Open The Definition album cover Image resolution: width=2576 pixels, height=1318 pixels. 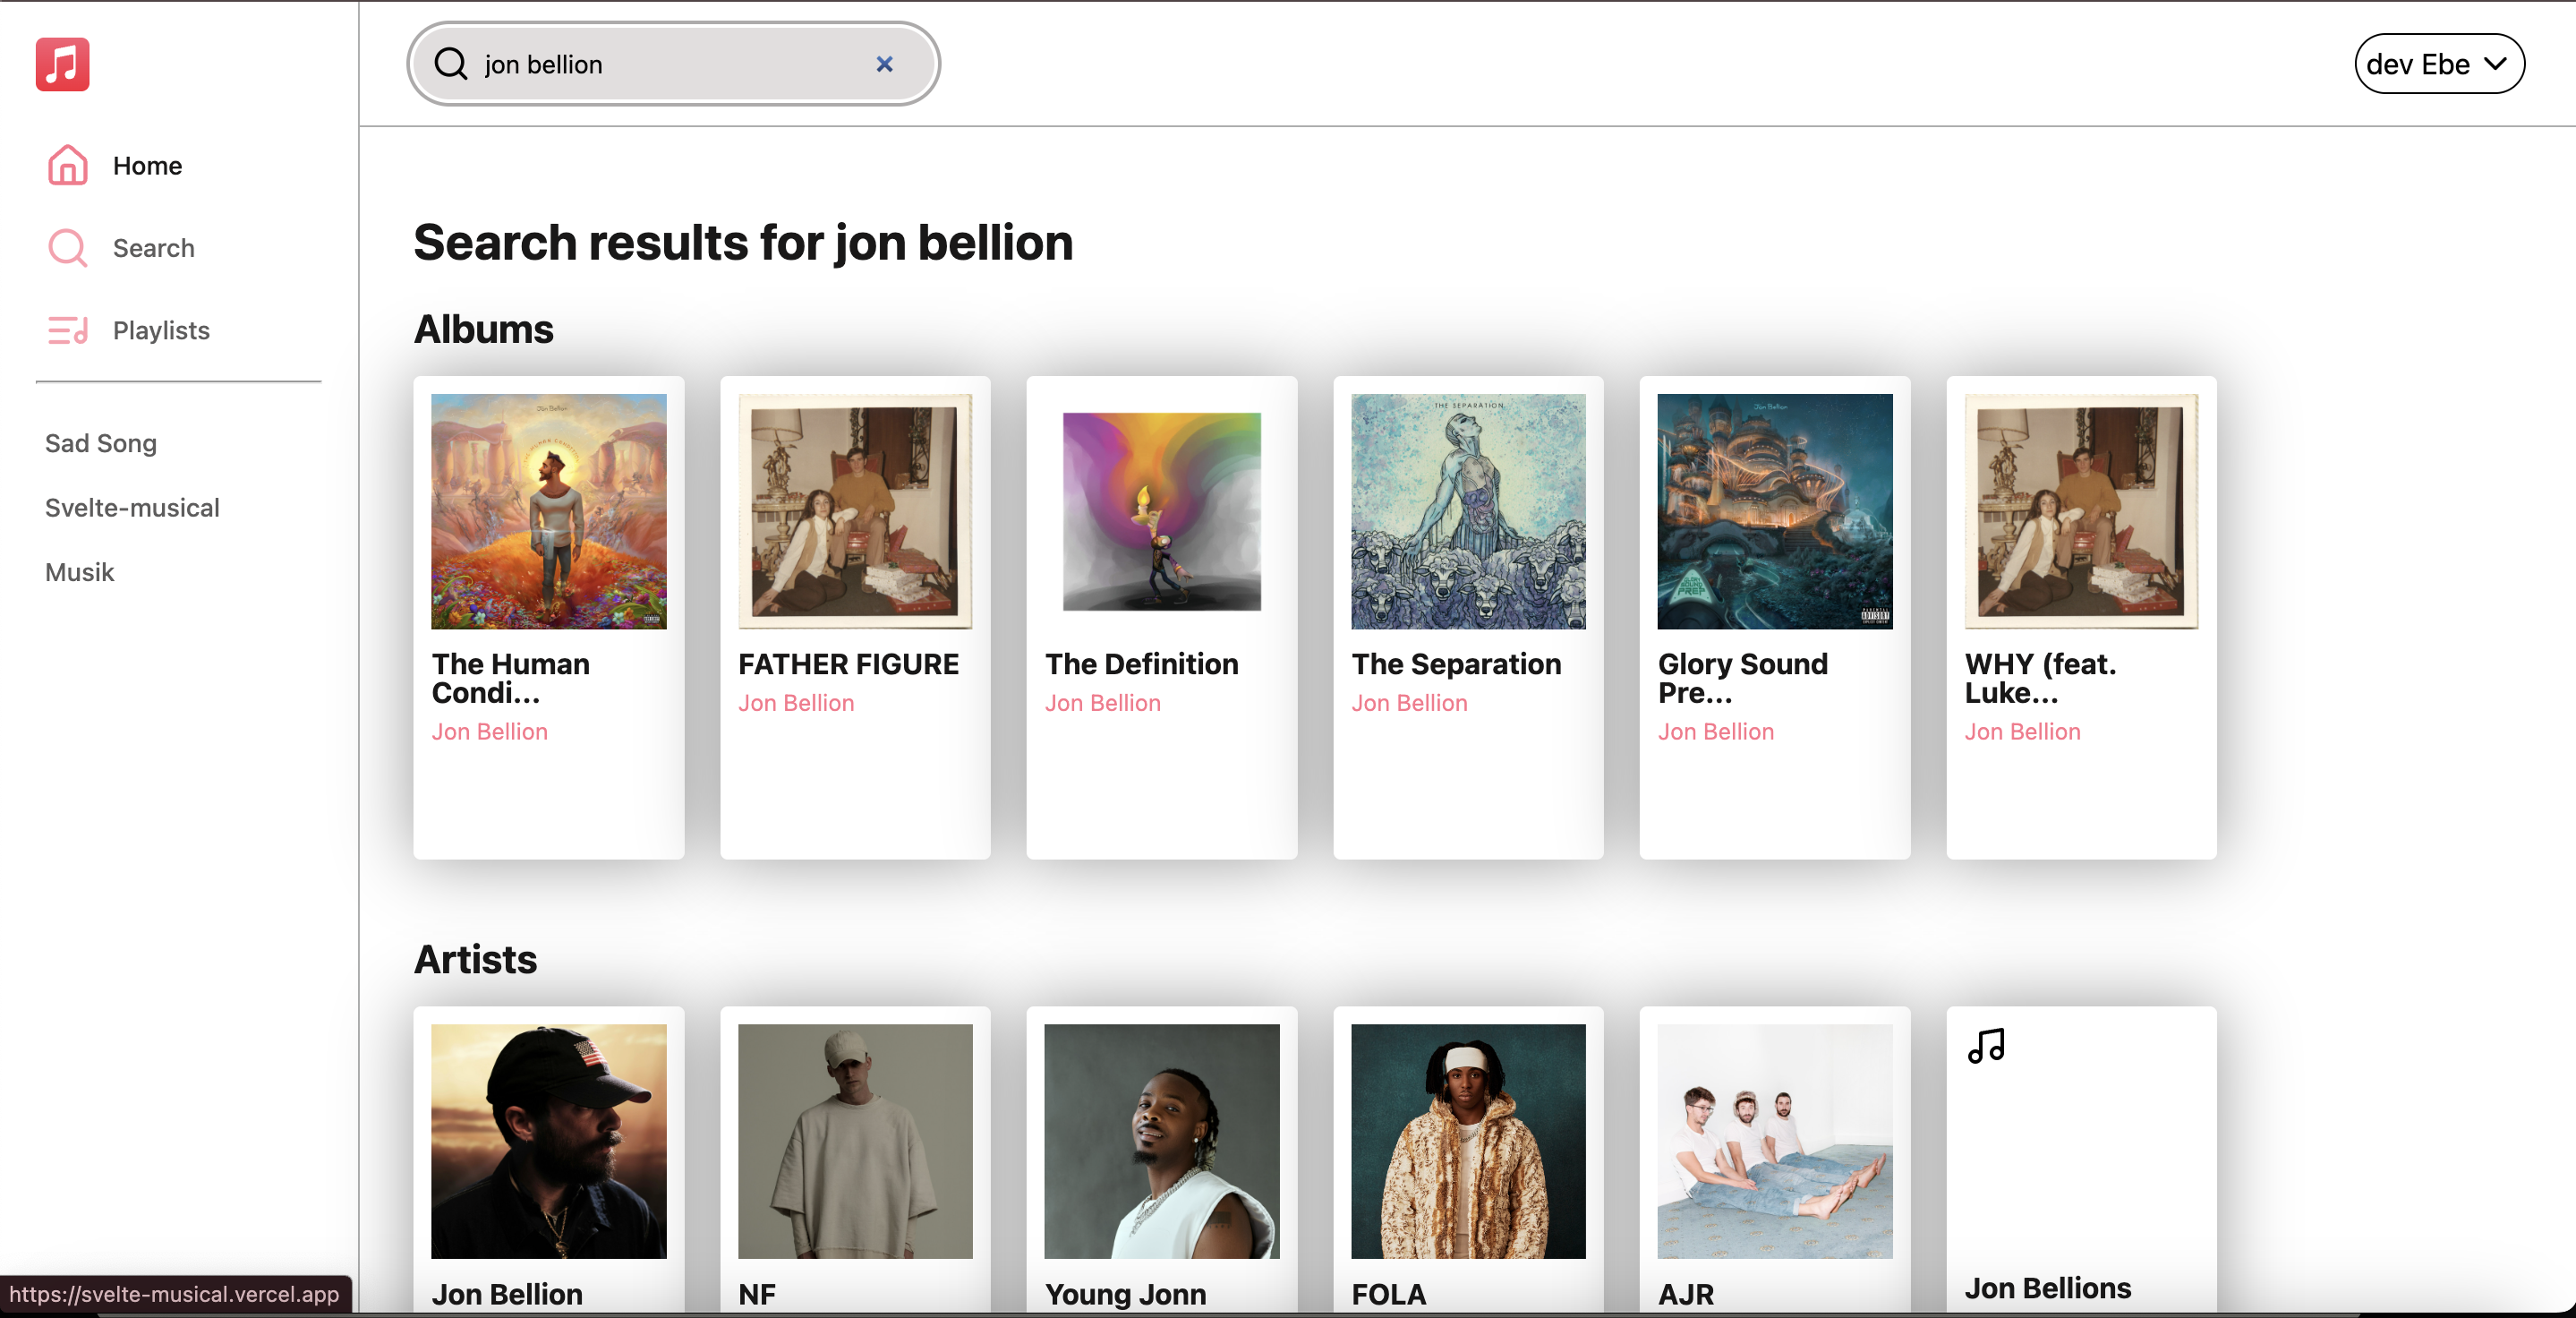(1161, 511)
